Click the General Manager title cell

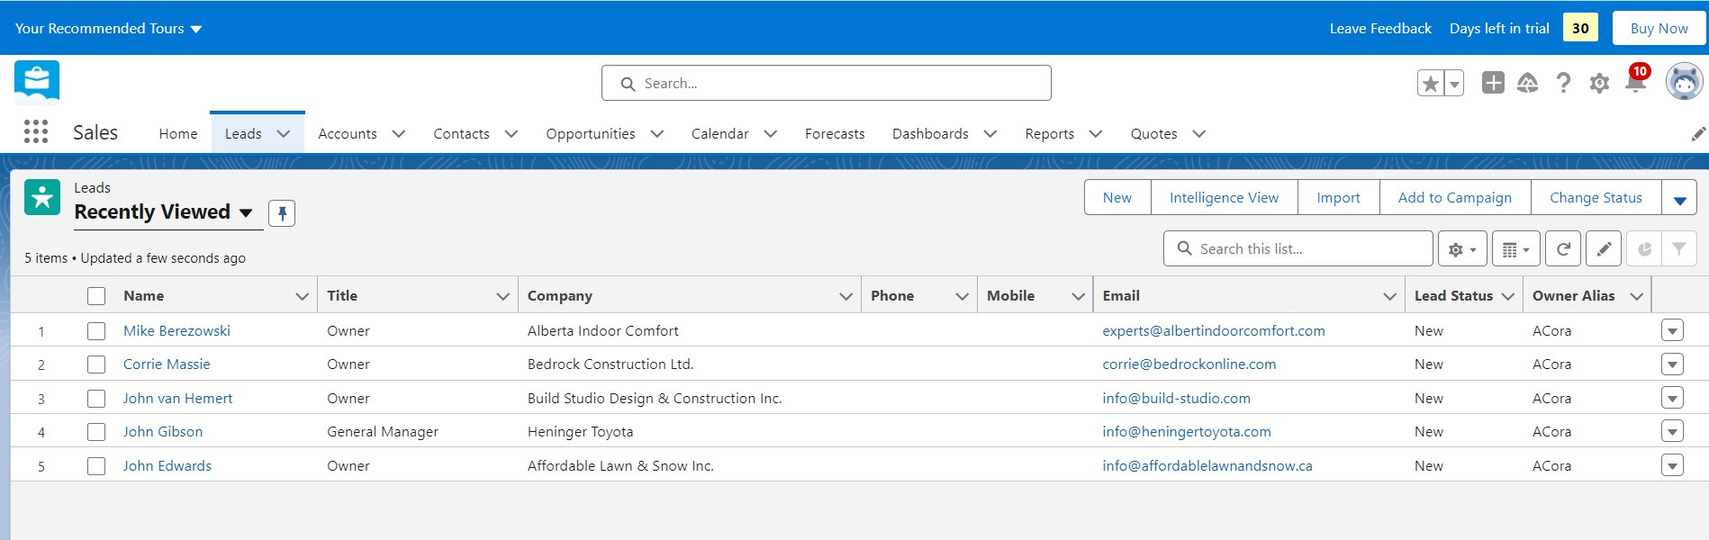382,432
